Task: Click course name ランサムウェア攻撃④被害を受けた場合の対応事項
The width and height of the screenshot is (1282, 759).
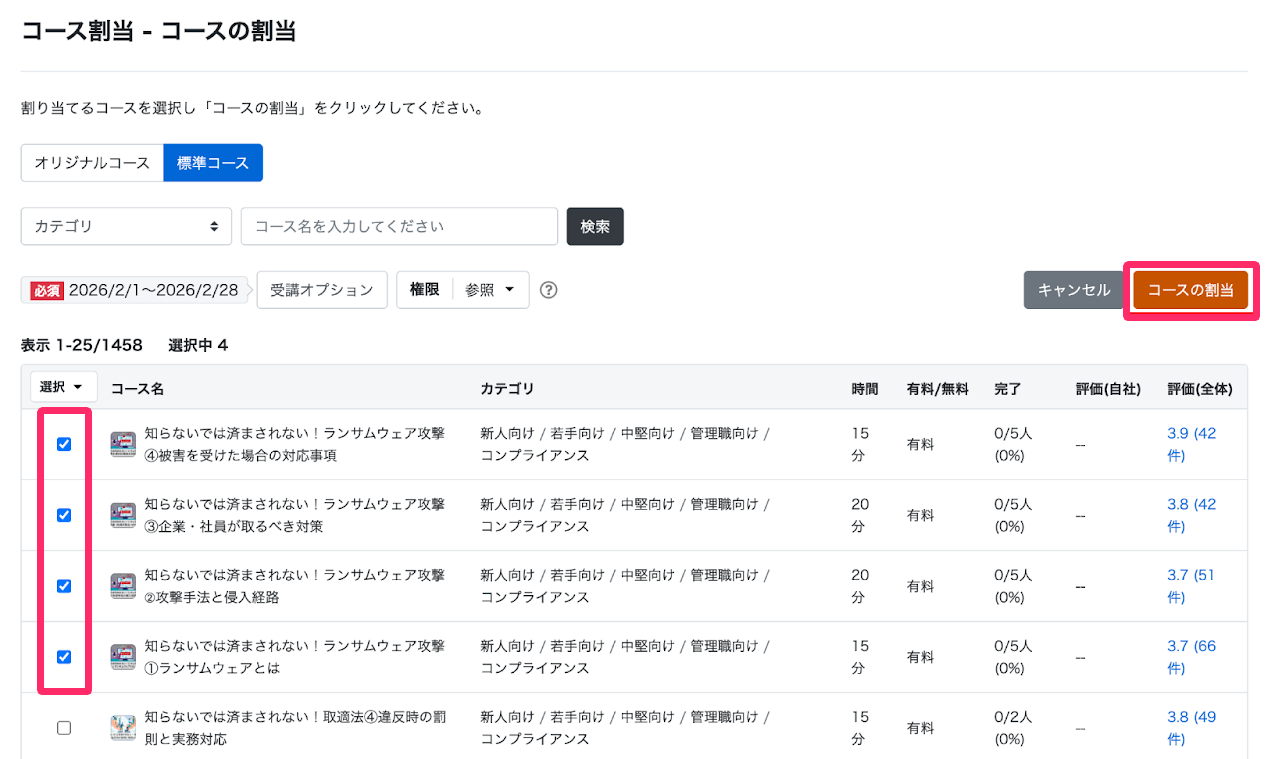Action: (x=295, y=444)
